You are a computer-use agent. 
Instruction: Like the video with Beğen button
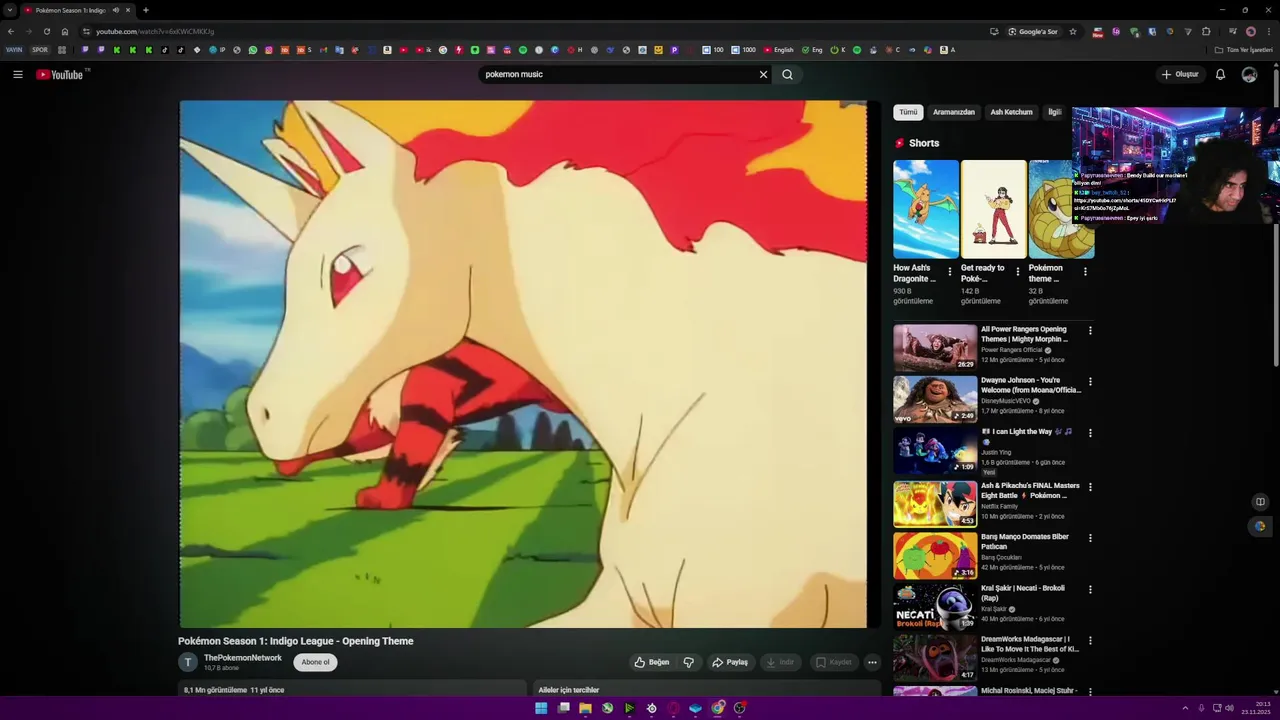652,662
